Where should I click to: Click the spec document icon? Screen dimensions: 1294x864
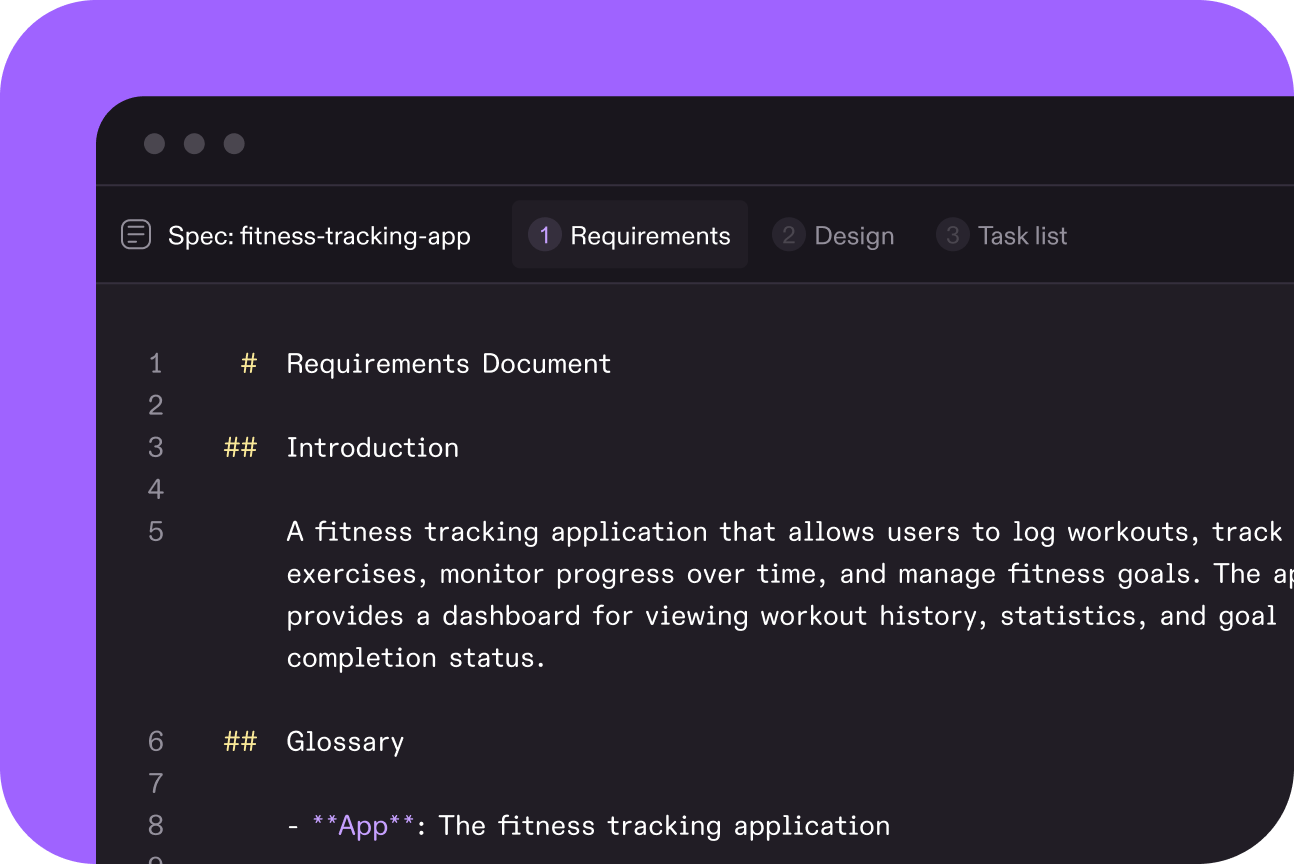tap(135, 234)
